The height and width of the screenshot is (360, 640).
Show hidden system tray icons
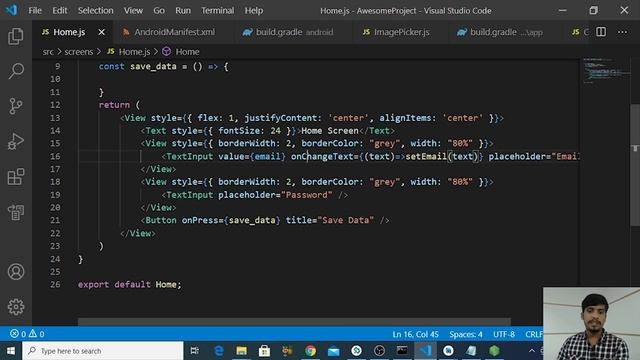click(x=531, y=351)
